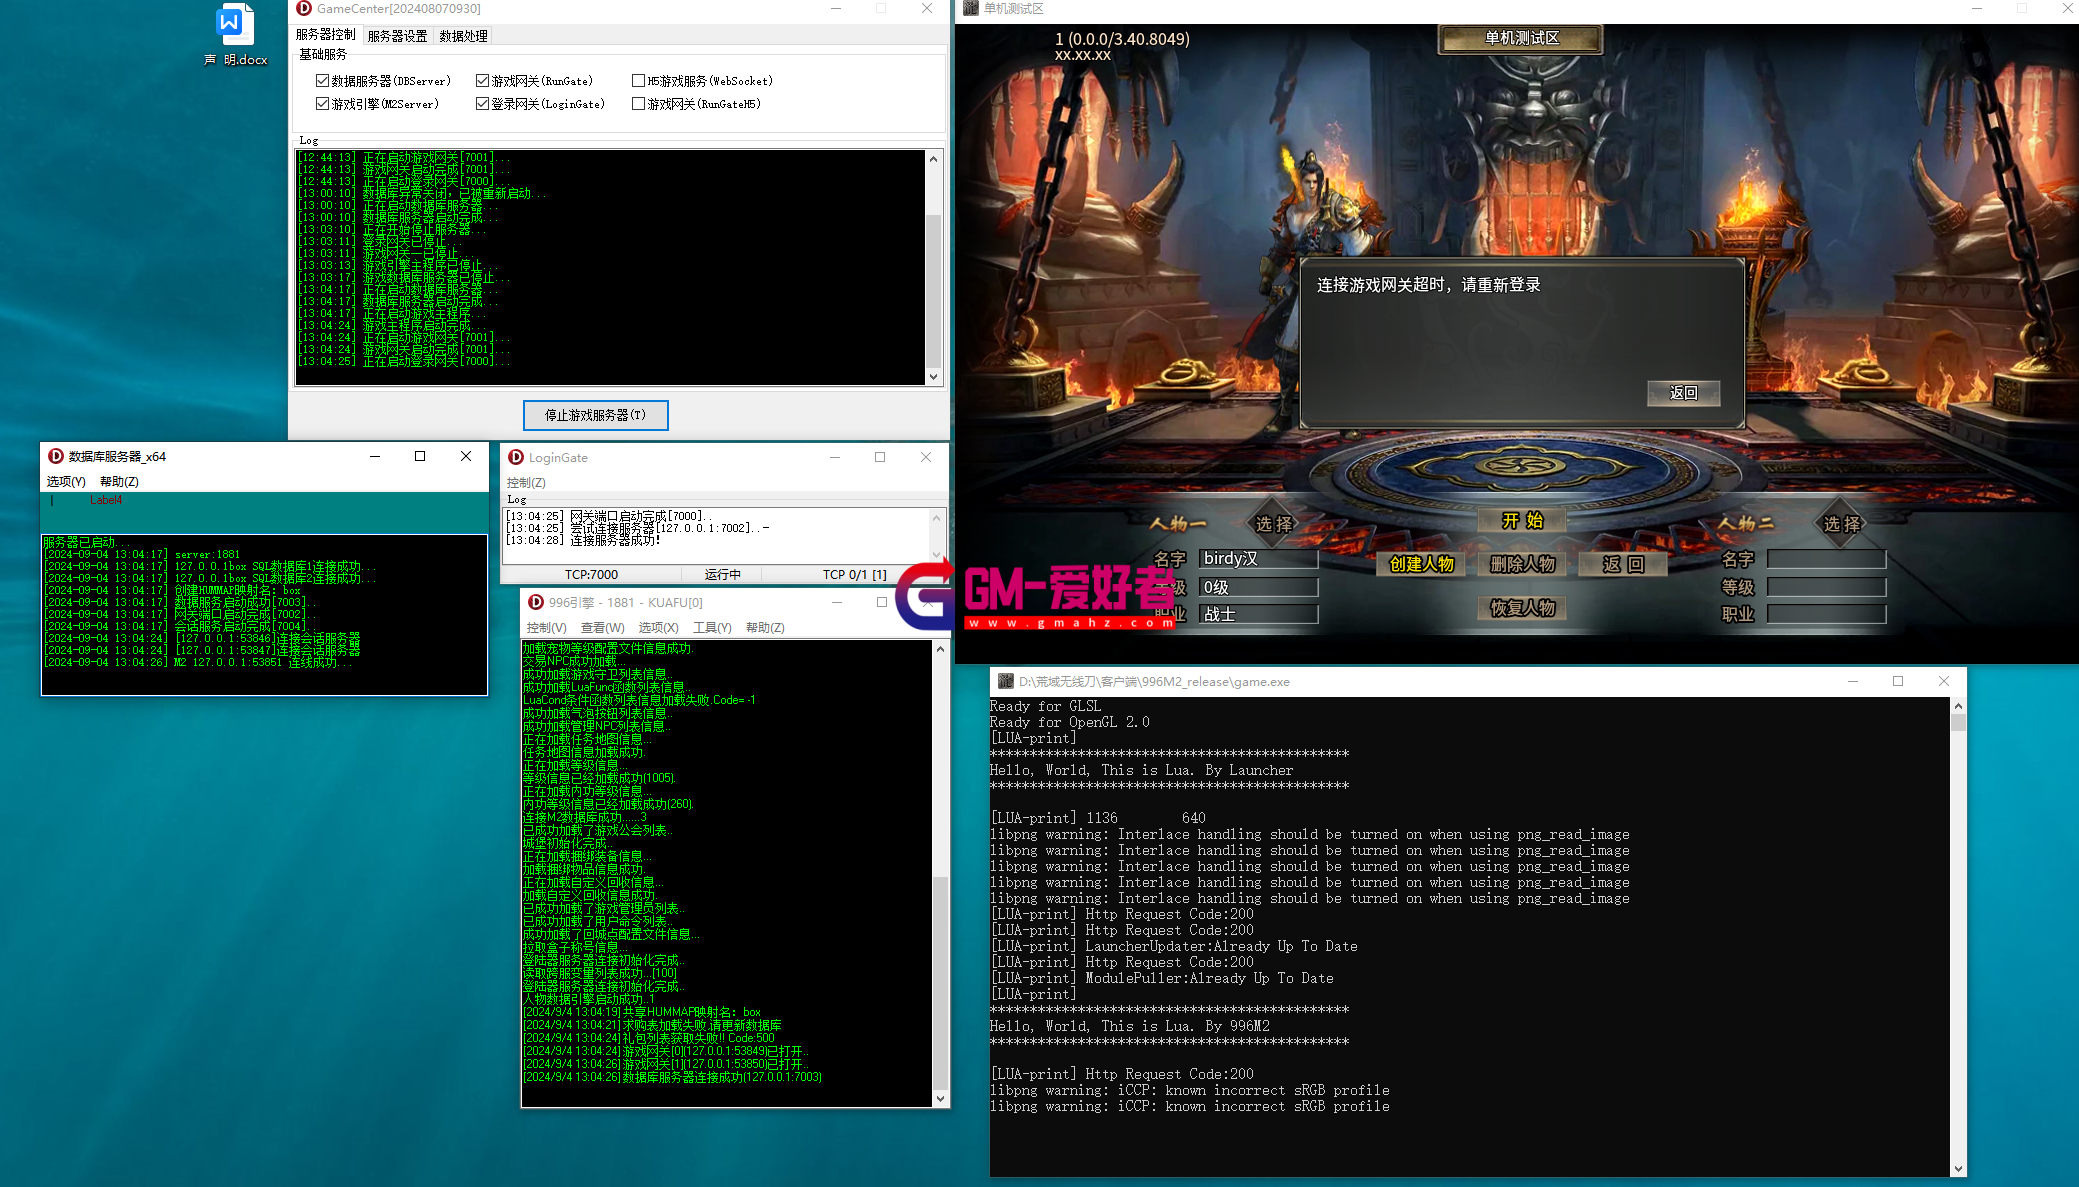Image resolution: width=2079 pixels, height=1187 pixels.
Task: Click game.exe console scrollbar up arrow
Action: tap(1958, 706)
